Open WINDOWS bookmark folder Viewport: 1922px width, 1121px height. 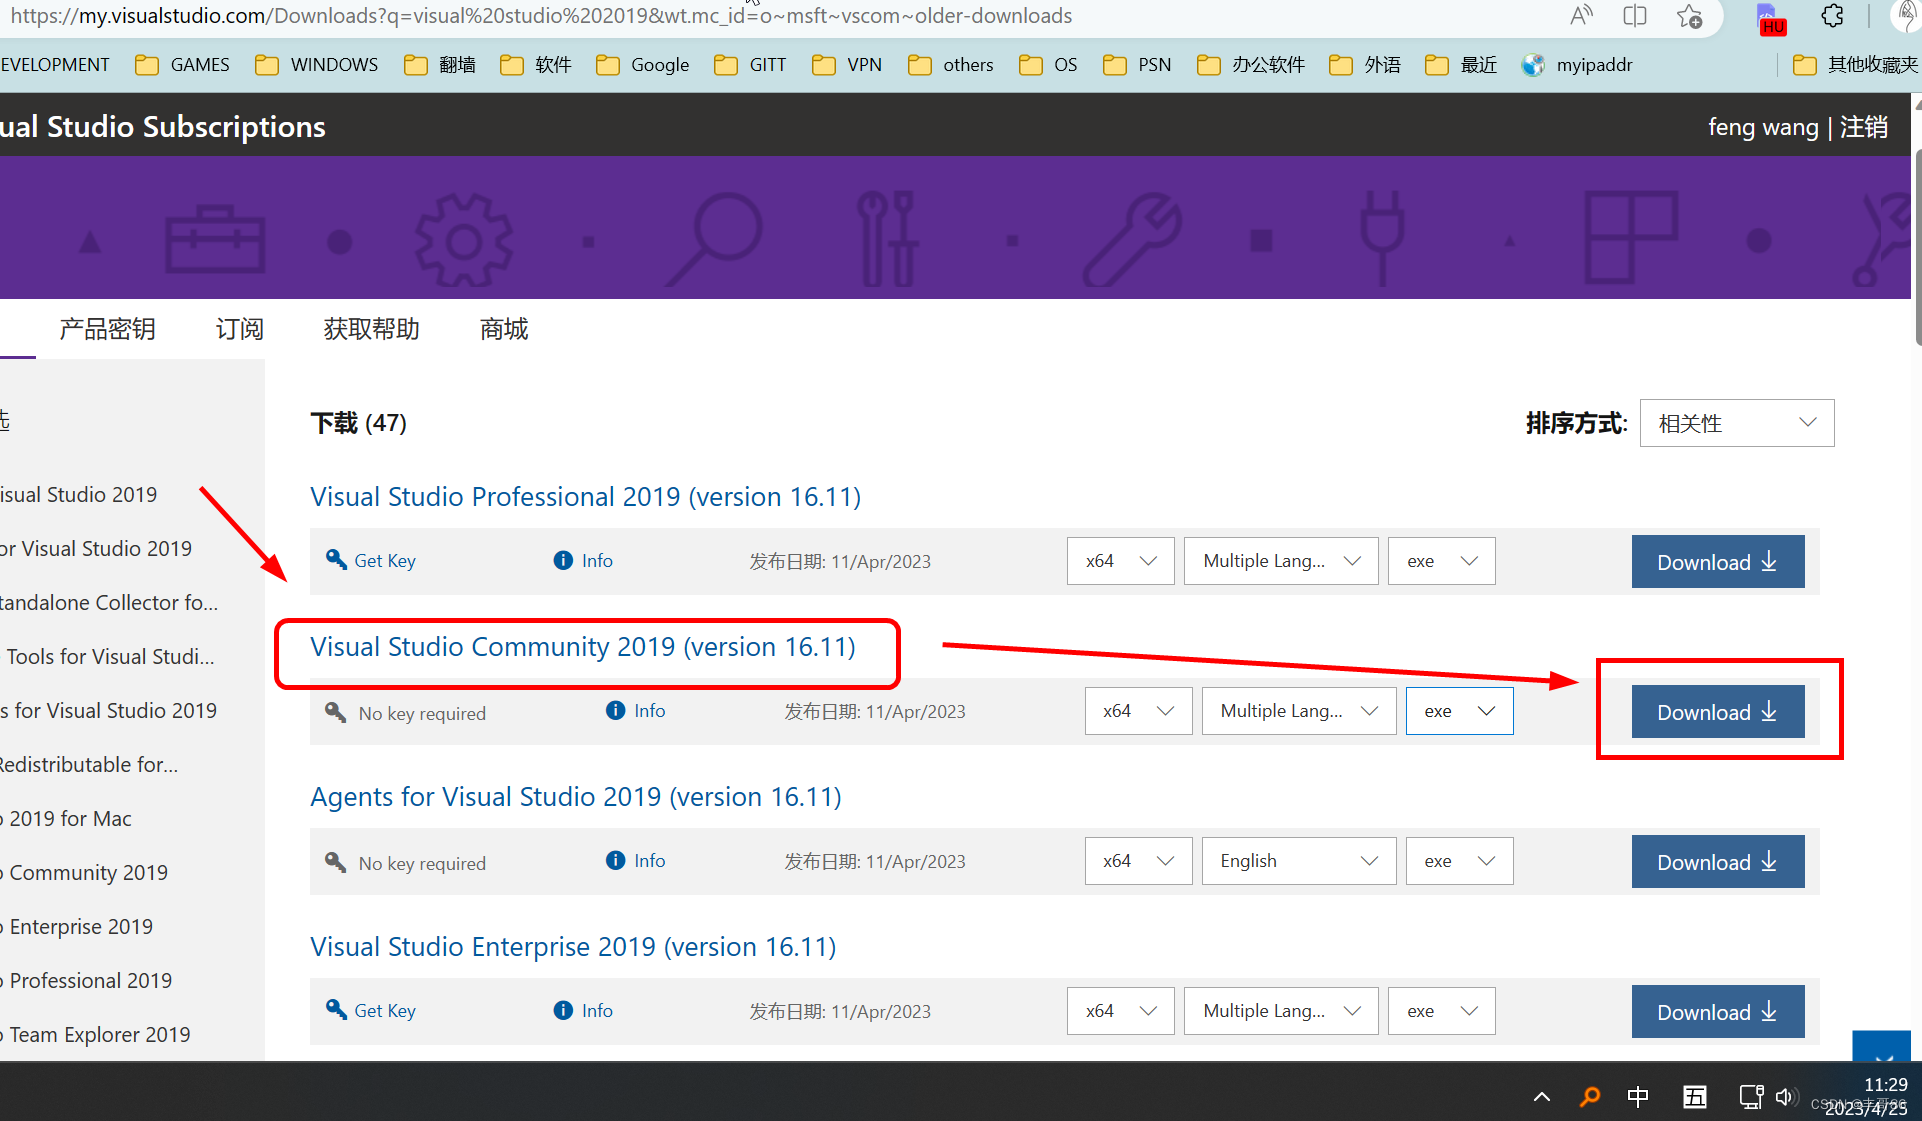click(x=316, y=65)
